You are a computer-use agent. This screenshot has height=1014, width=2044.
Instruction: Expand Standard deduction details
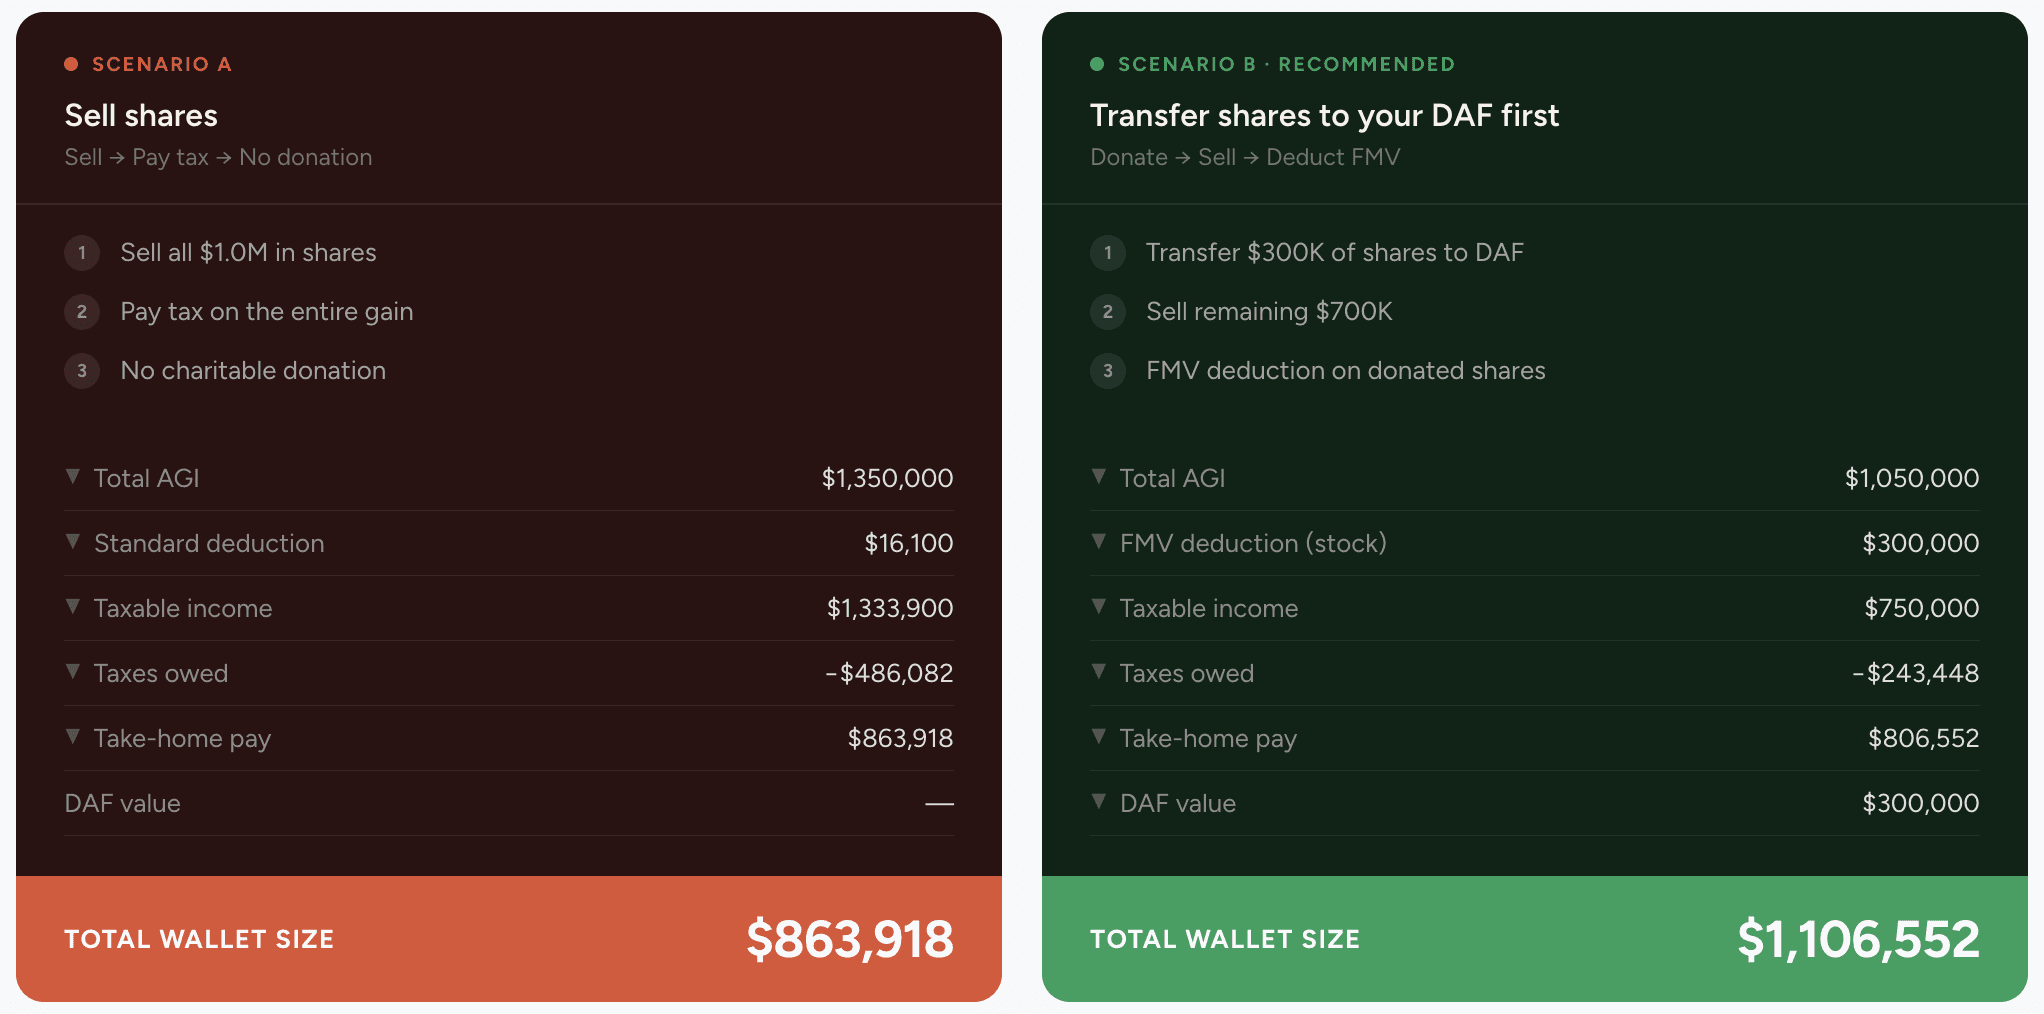508,543
